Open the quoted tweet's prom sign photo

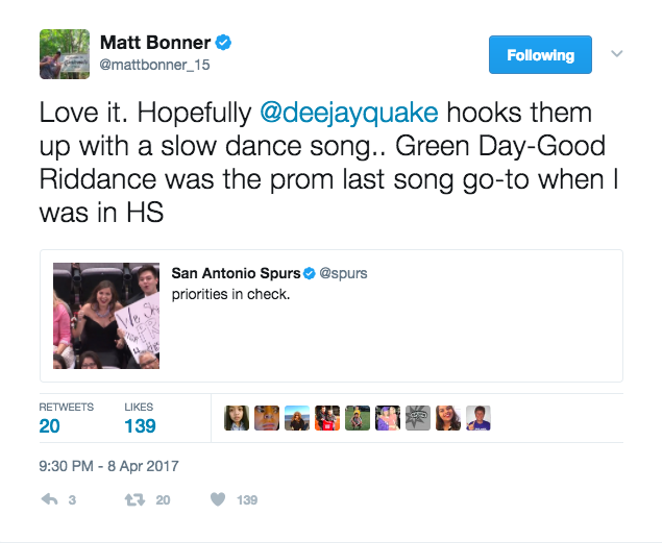point(106,316)
